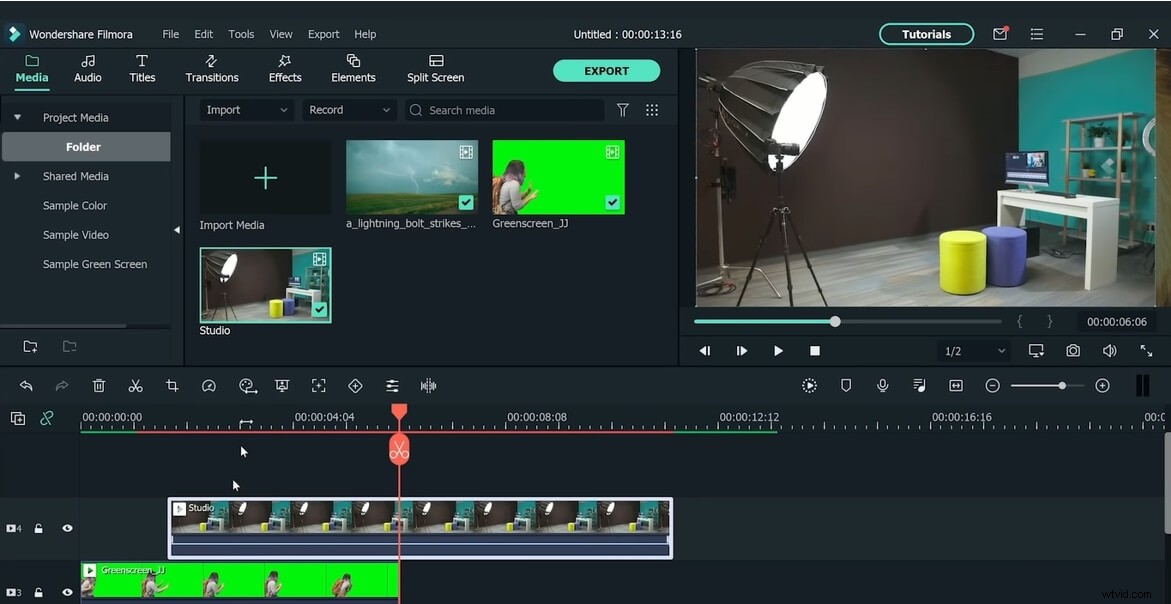Viewport: 1171px width, 604px height.
Task: Select the Crop tool in timeline toolbar
Action: (172, 386)
